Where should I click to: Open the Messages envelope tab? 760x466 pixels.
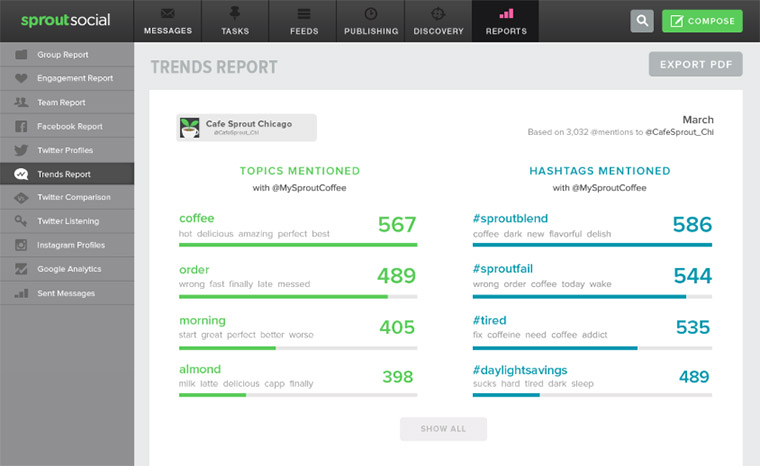point(167,21)
